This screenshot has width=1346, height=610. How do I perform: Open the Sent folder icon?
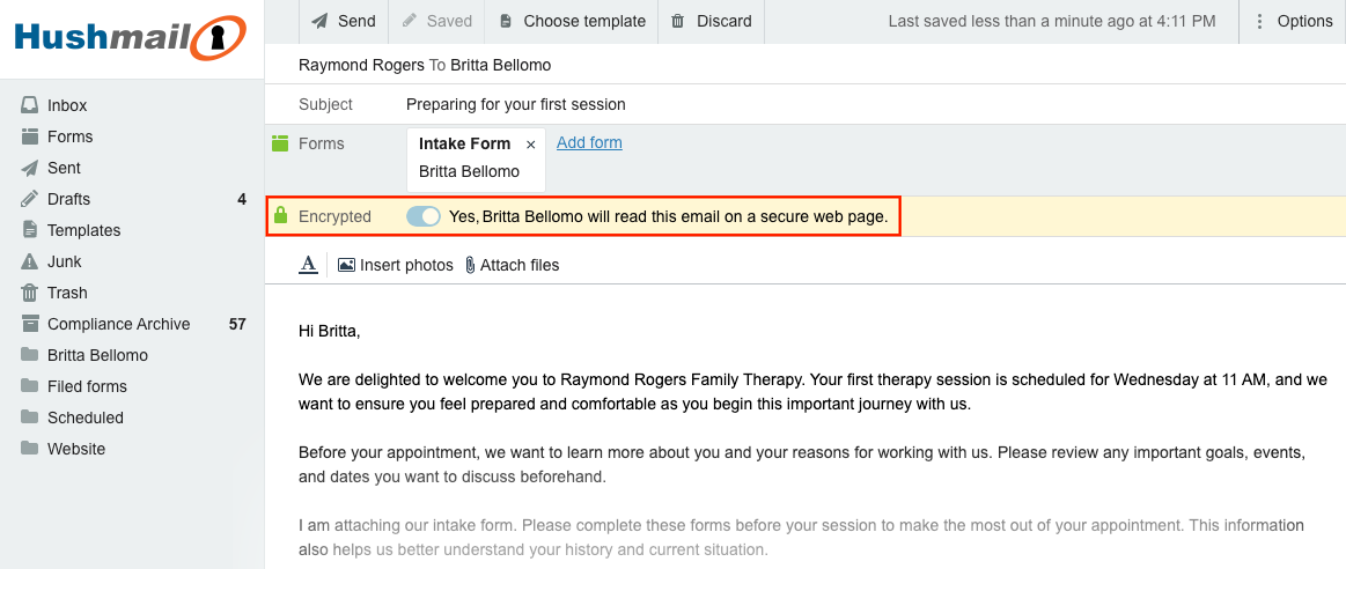coord(31,167)
